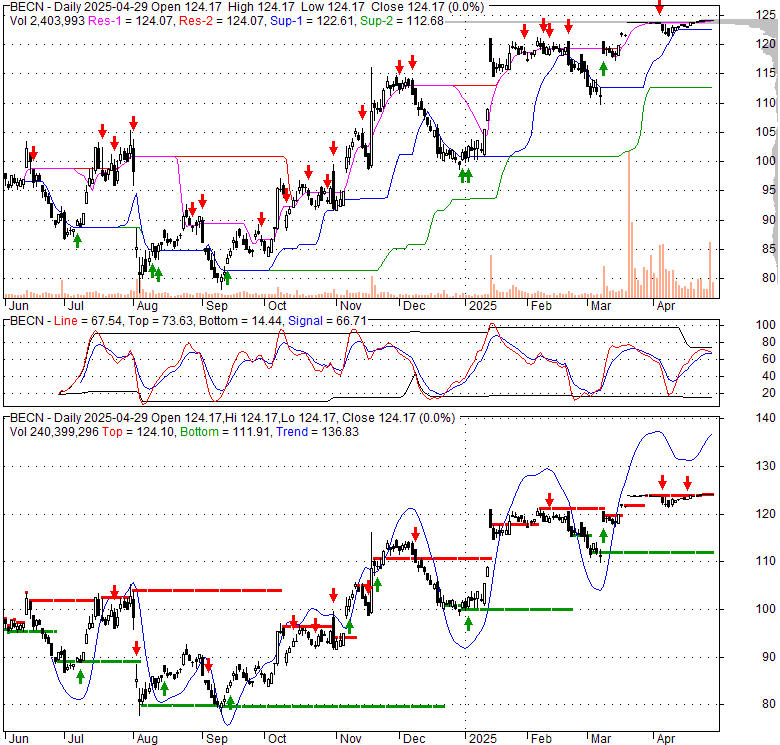Click '2025' on the top chart time axis

483,305
